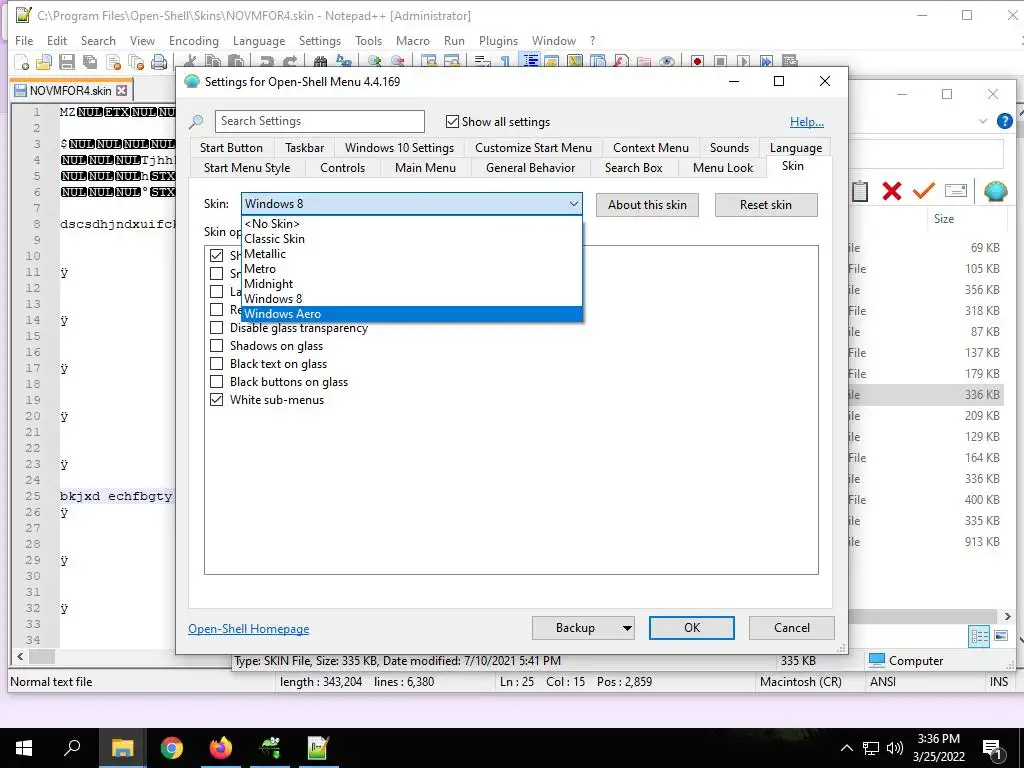
Task: Enable Black text on glass checkbox
Action: (216, 364)
